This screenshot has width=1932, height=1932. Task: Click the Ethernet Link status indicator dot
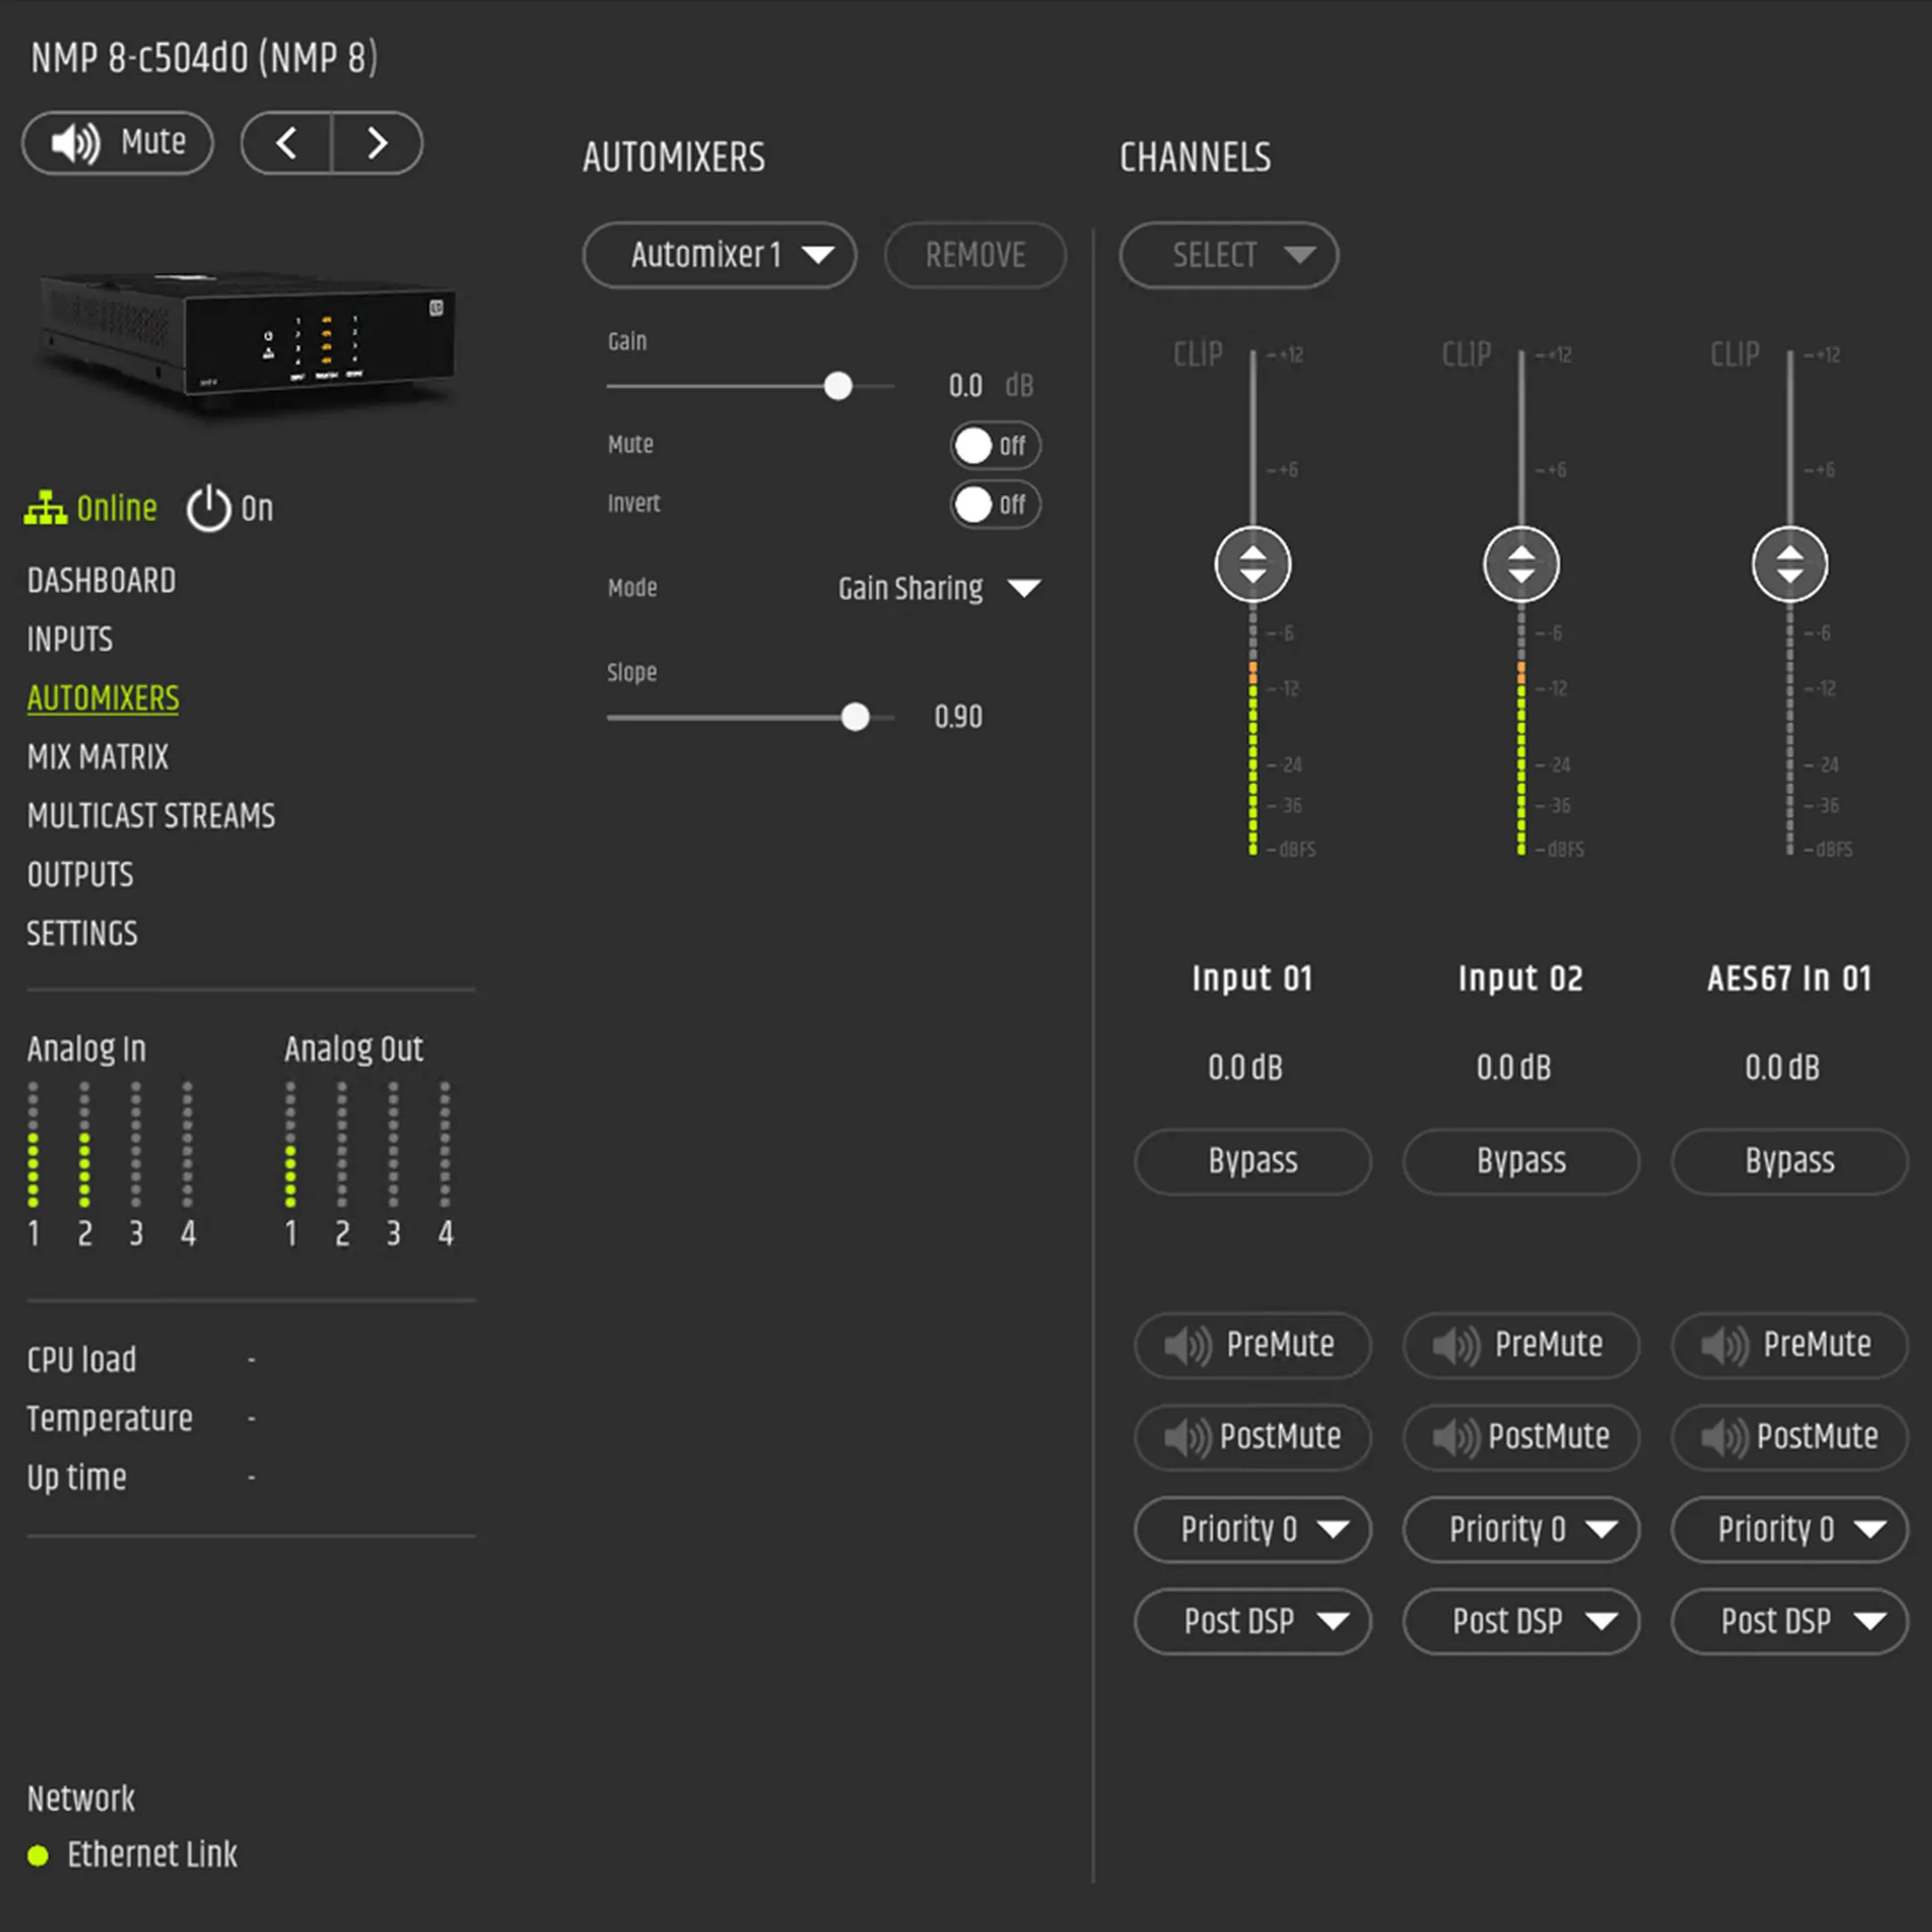pyautogui.click(x=39, y=1855)
